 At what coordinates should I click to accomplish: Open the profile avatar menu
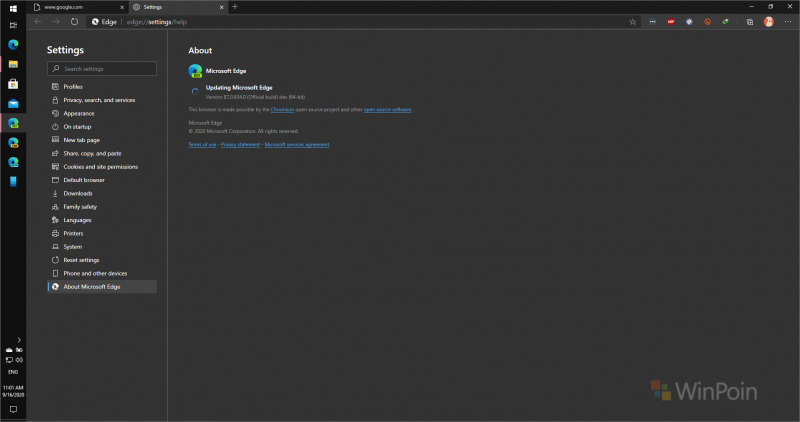(x=768, y=21)
